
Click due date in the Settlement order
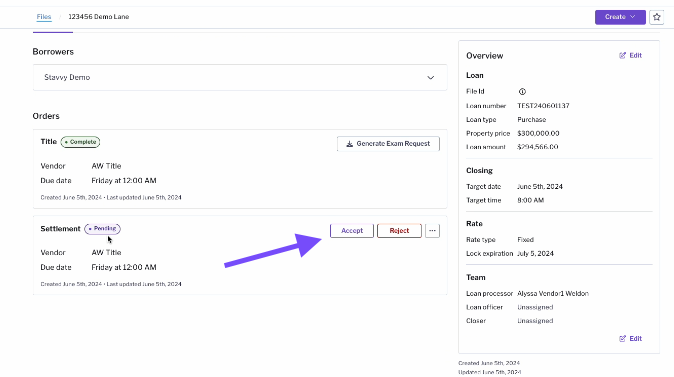point(124,267)
